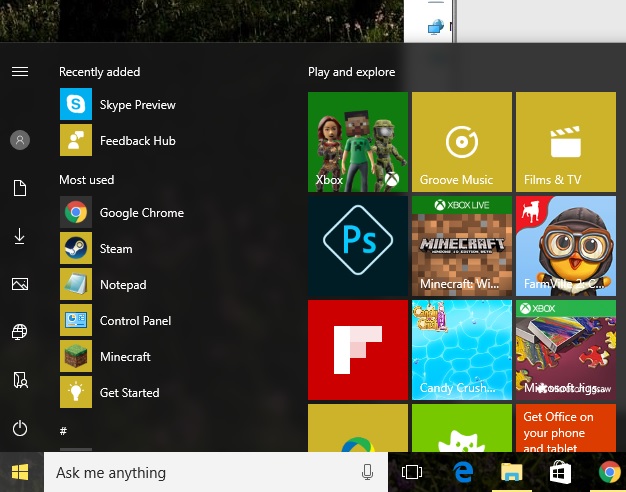Open Pictures folder from sidebar
This screenshot has height=492, width=626.
[20, 284]
